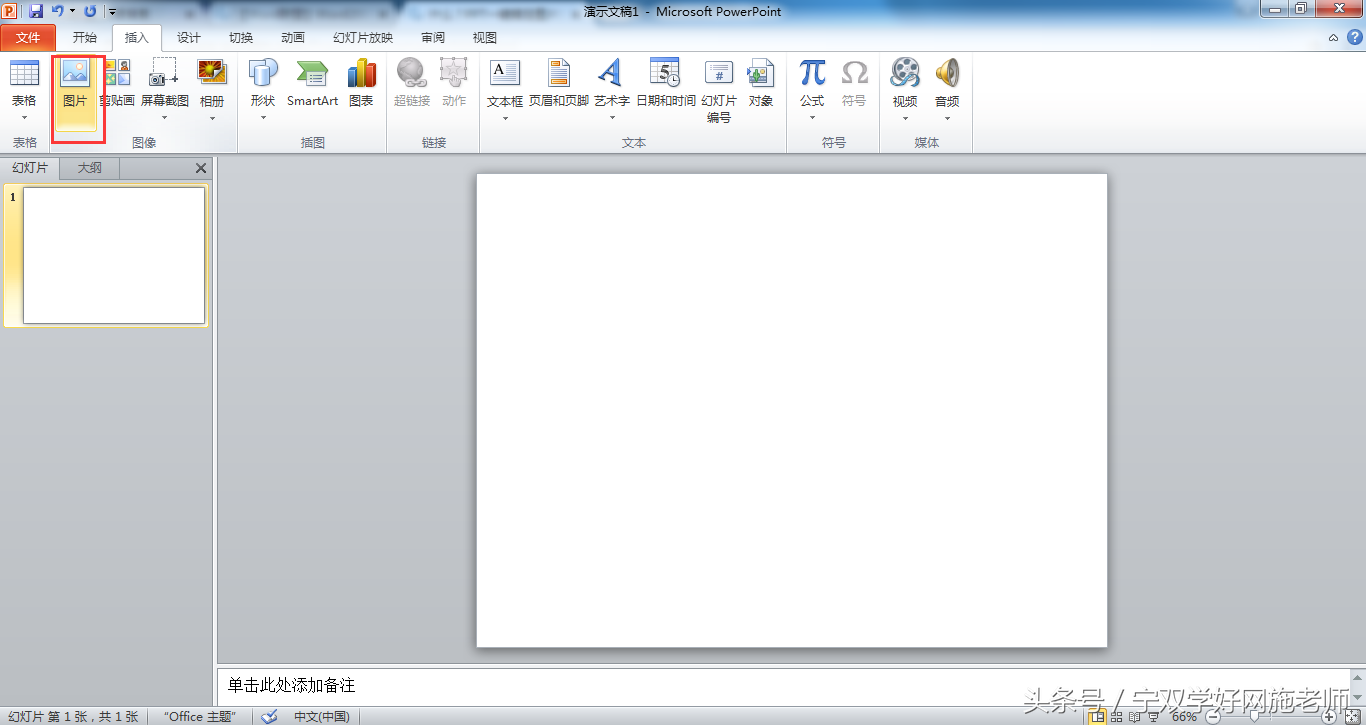Click the 66% zoom level
The height and width of the screenshot is (725, 1366).
1184,716
